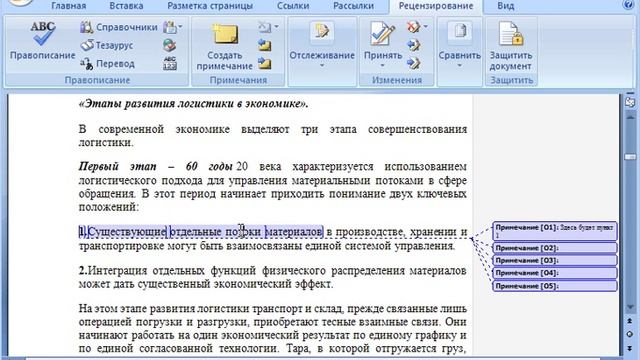Viewport: 640px width, 360px height.
Task: Go to previous comment icon
Action: 264,45
